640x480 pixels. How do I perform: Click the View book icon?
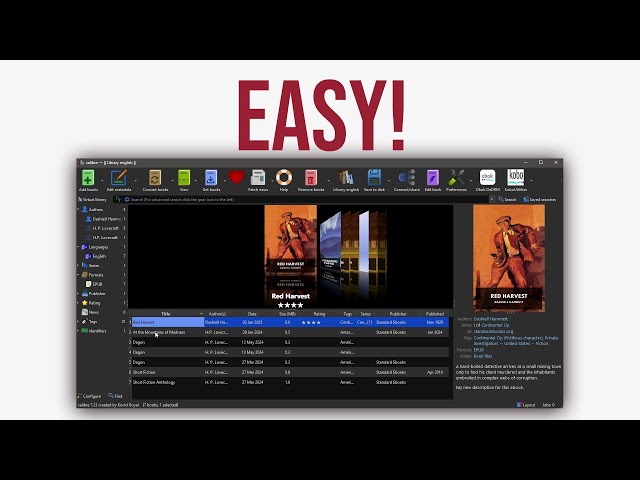(x=184, y=178)
